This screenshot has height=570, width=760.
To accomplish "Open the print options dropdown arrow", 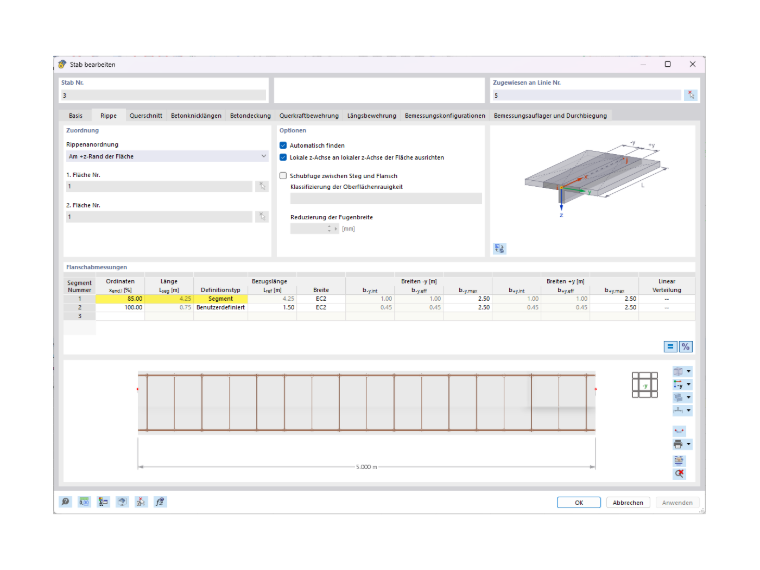I will coord(689,444).
